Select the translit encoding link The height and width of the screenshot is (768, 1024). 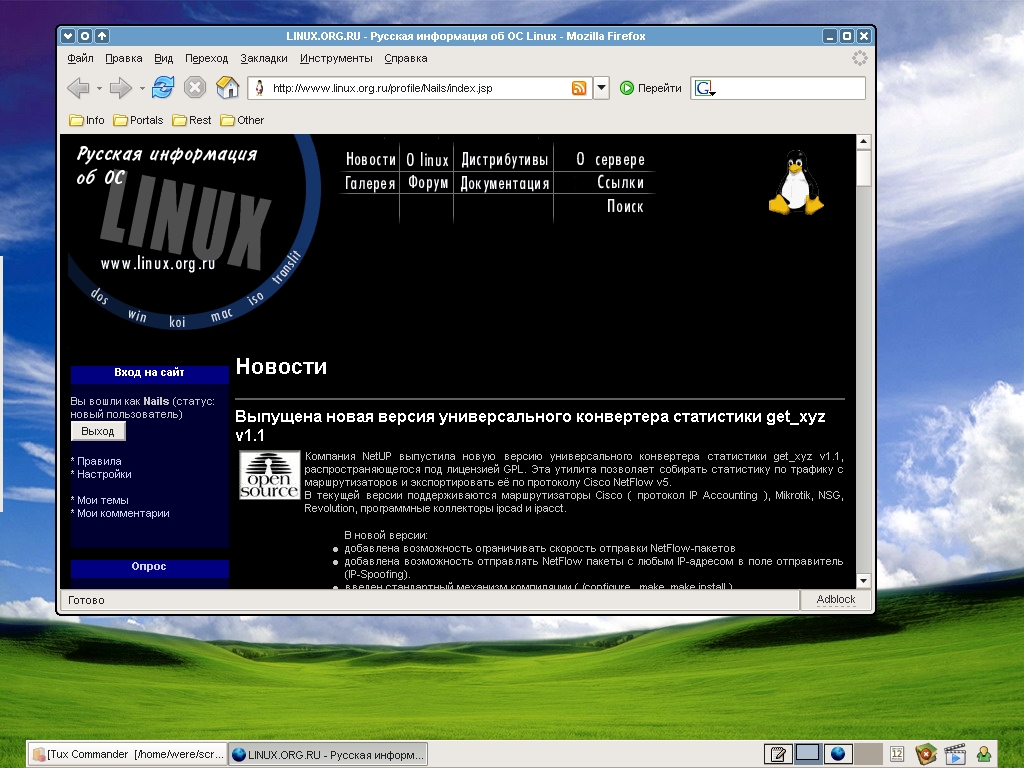coord(286,267)
